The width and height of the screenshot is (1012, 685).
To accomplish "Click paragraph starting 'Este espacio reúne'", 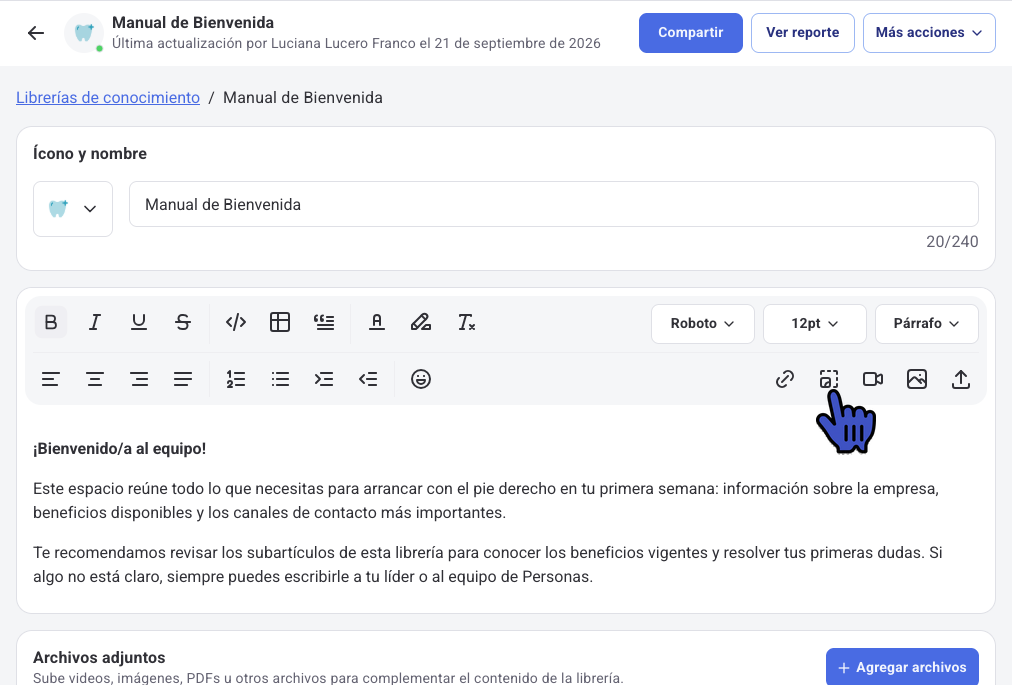I will (485, 500).
